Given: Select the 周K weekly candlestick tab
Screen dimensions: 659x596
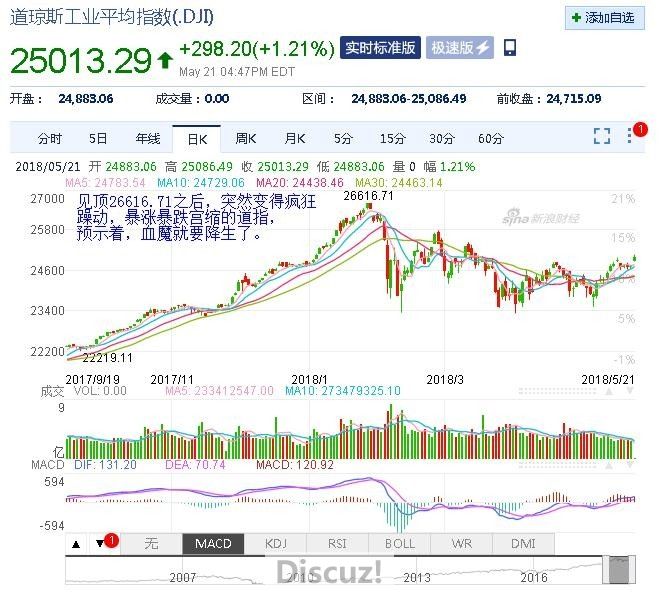Looking at the screenshot, I should pyautogui.click(x=246, y=138).
